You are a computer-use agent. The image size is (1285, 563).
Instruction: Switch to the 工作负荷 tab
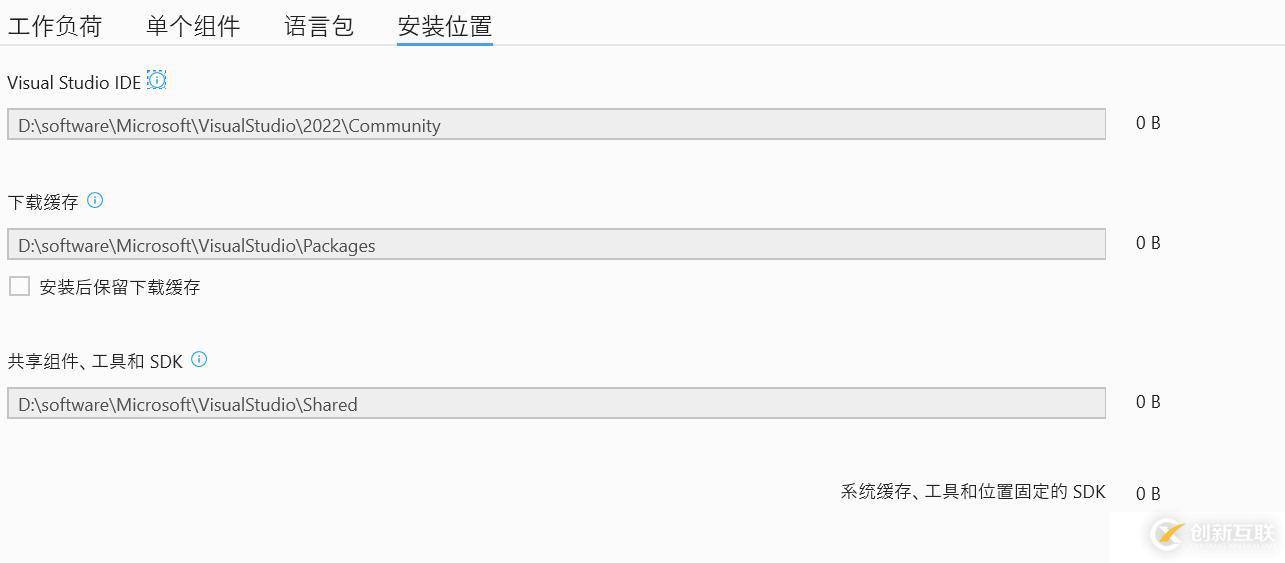(55, 26)
